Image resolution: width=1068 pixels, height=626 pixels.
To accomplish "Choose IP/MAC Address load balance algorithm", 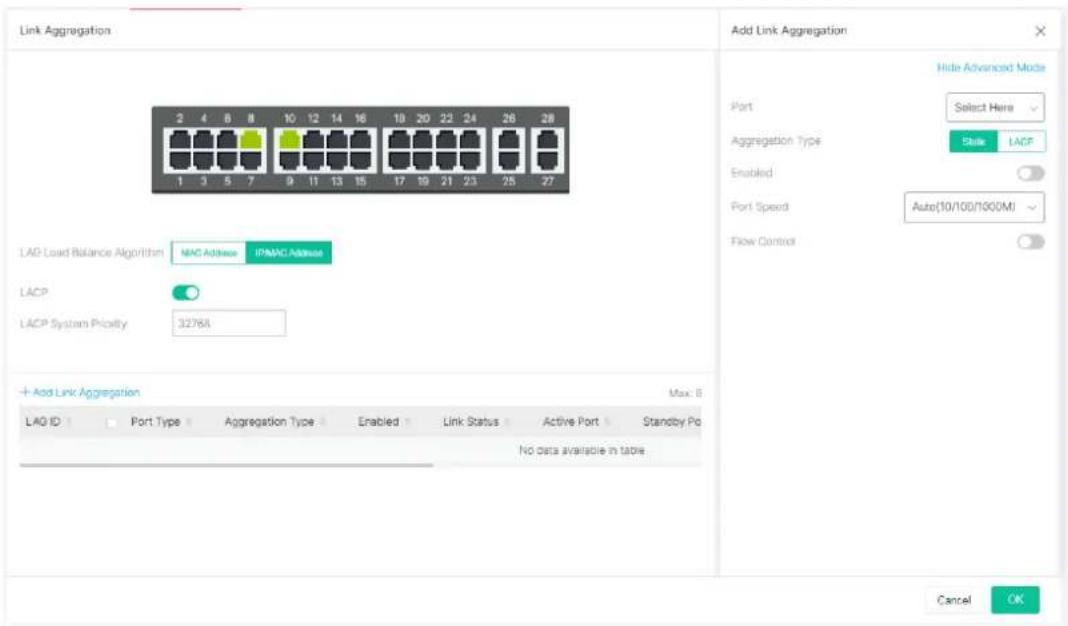I will tap(289, 253).
